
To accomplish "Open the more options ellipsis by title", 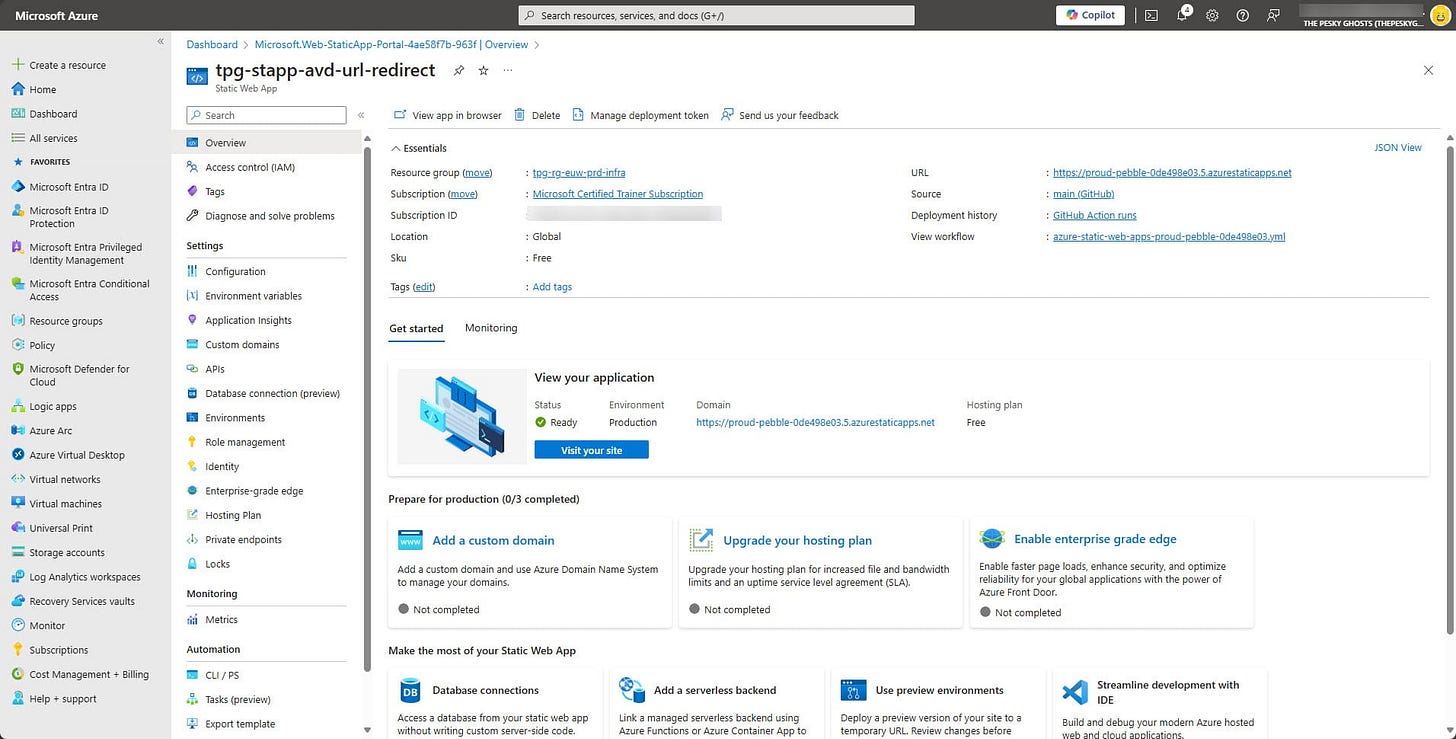I will (508, 71).
